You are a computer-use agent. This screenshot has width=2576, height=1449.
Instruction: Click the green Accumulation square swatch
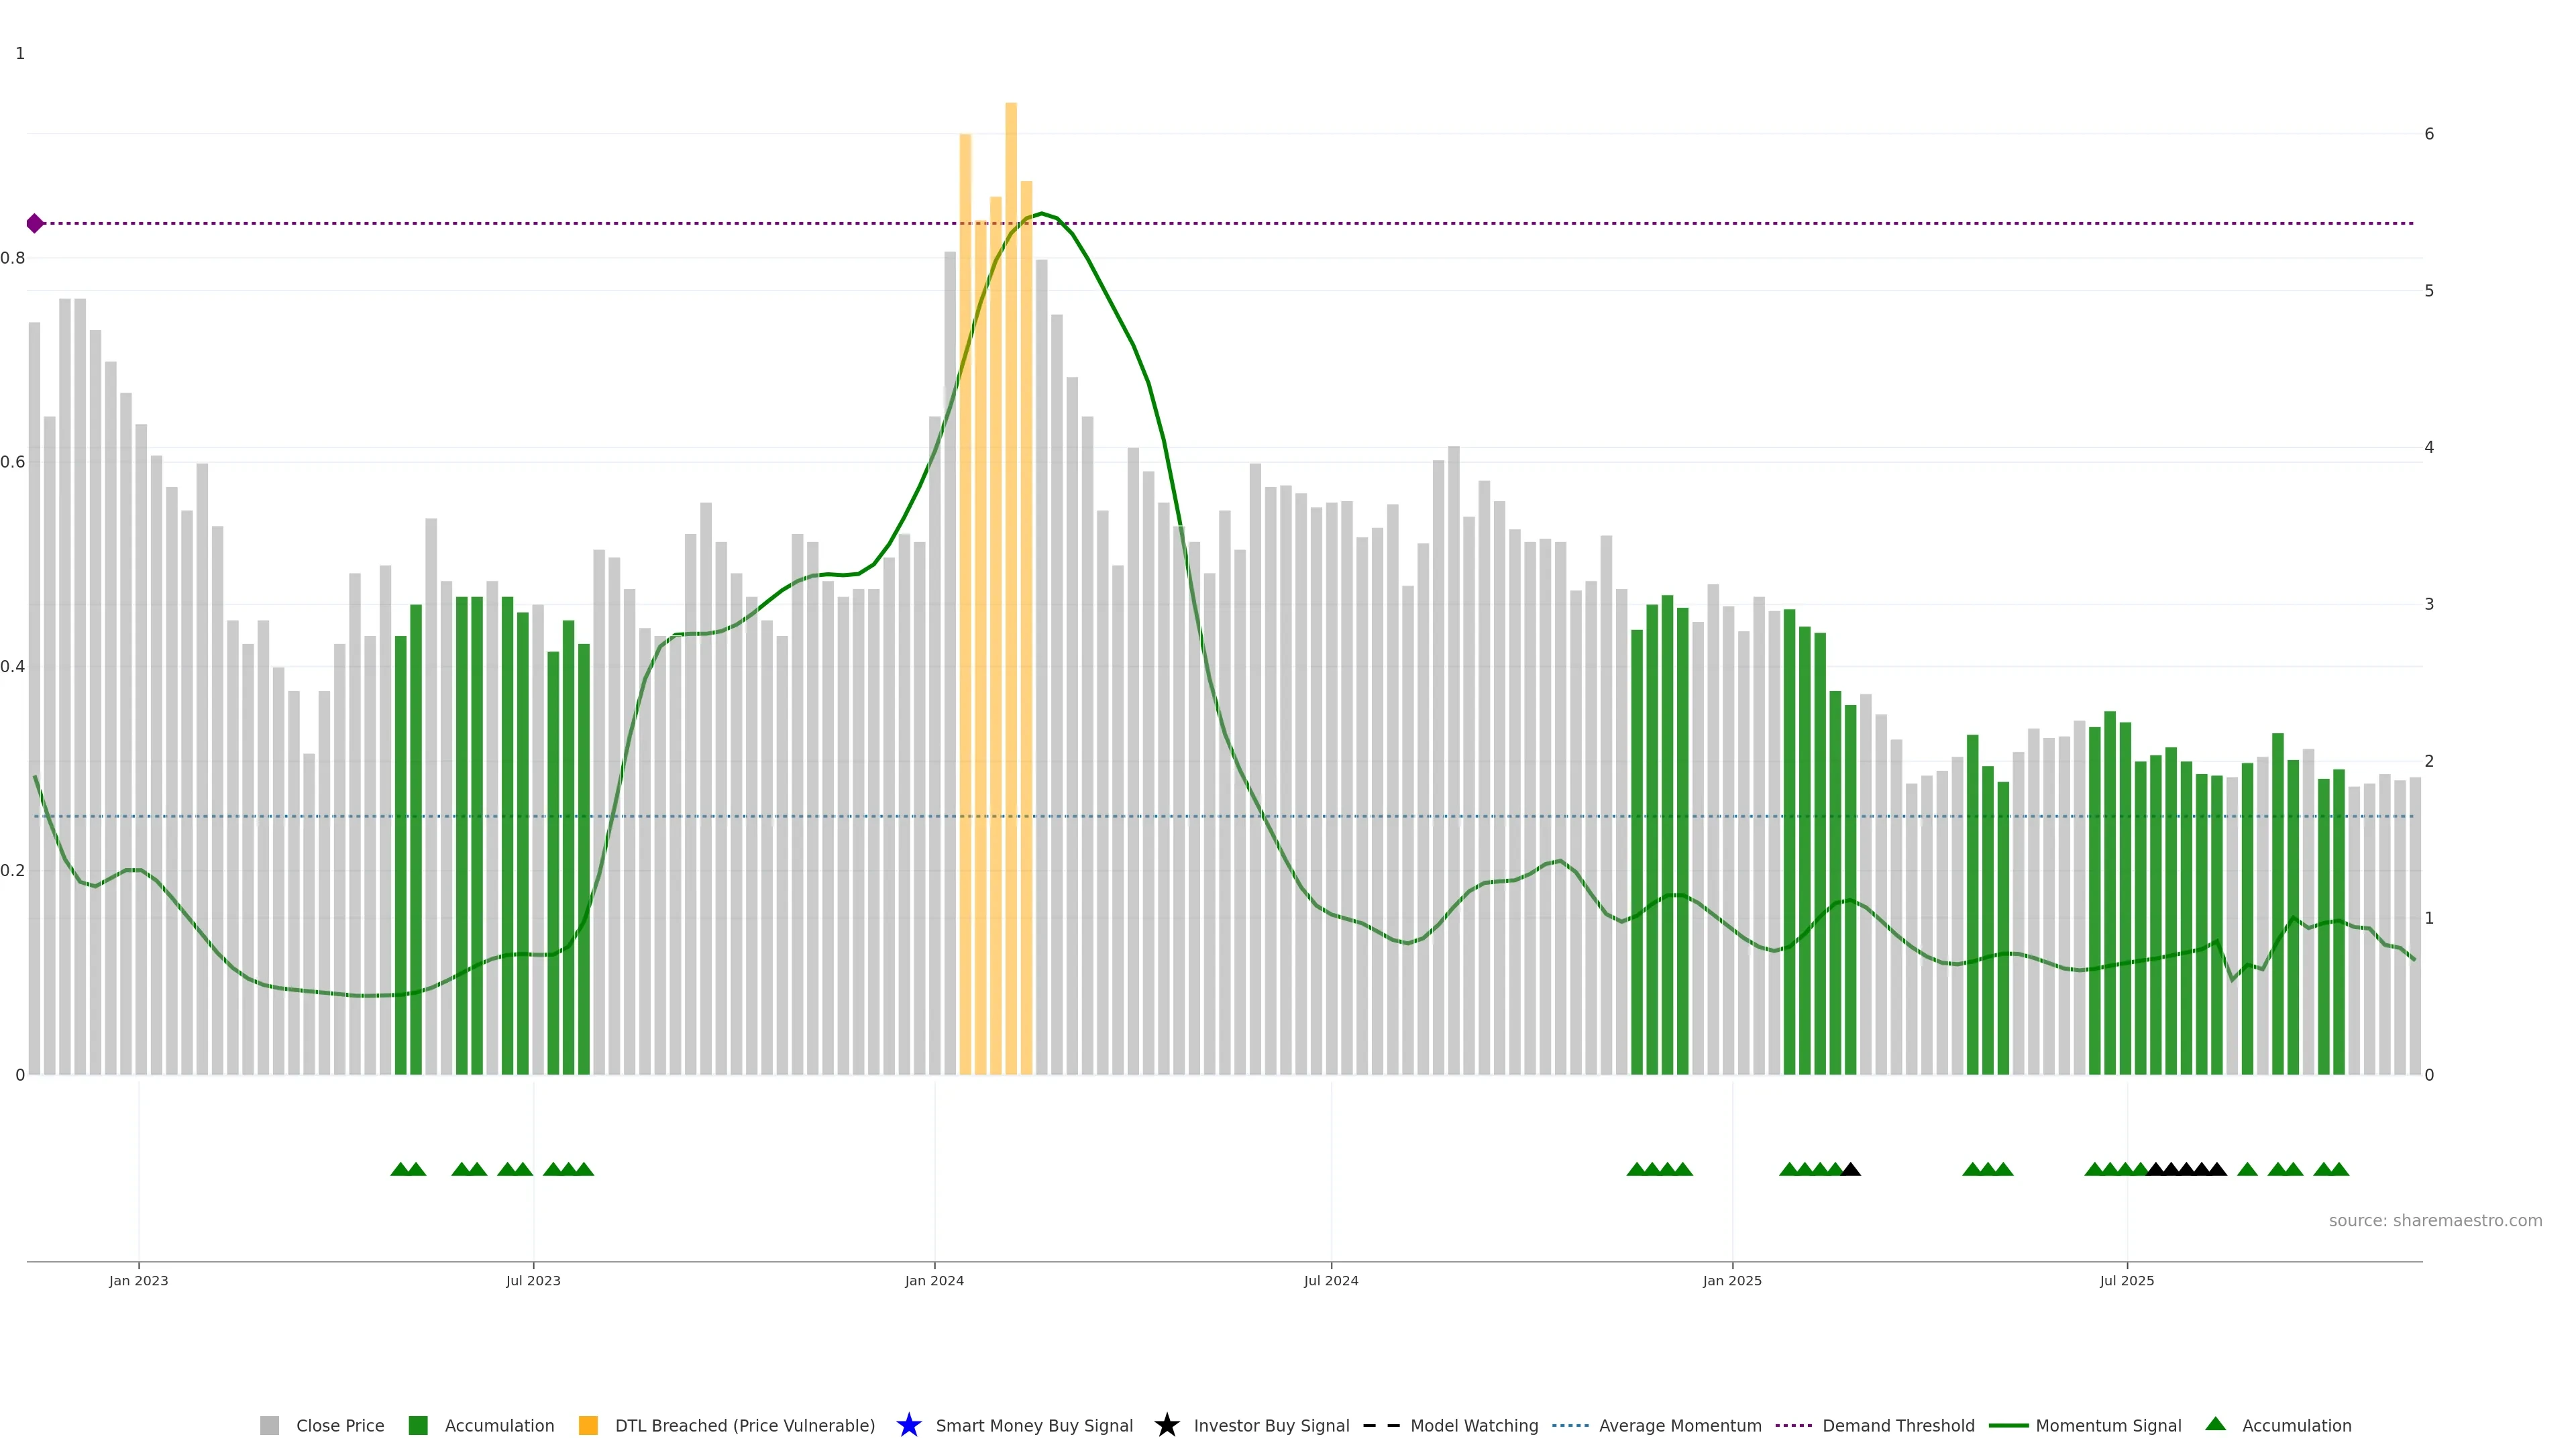click(x=418, y=1425)
